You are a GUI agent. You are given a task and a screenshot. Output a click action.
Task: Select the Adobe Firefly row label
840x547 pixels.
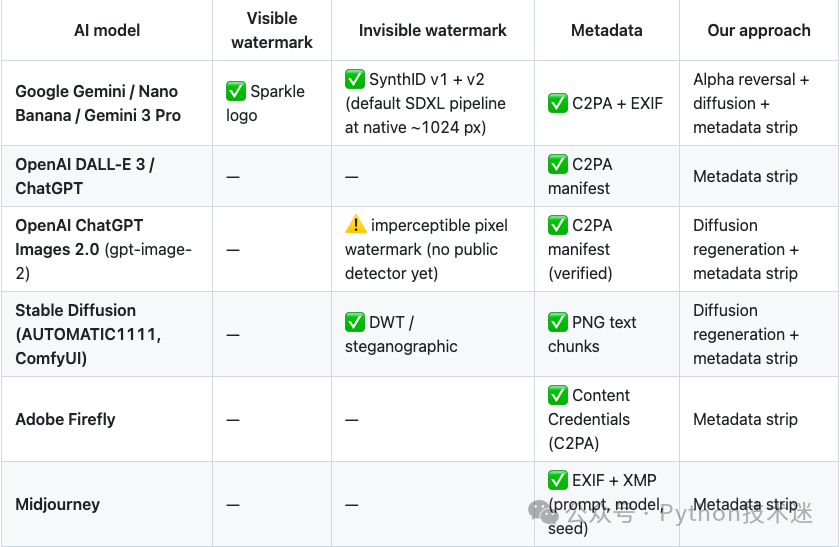pyautogui.click(x=65, y=419)
